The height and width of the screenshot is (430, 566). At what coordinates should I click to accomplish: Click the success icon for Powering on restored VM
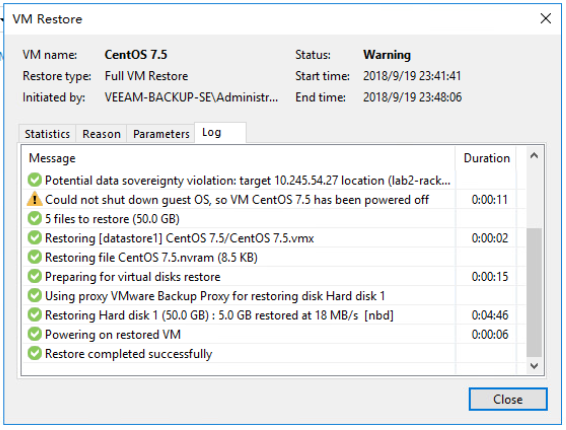tap(35, 334)
